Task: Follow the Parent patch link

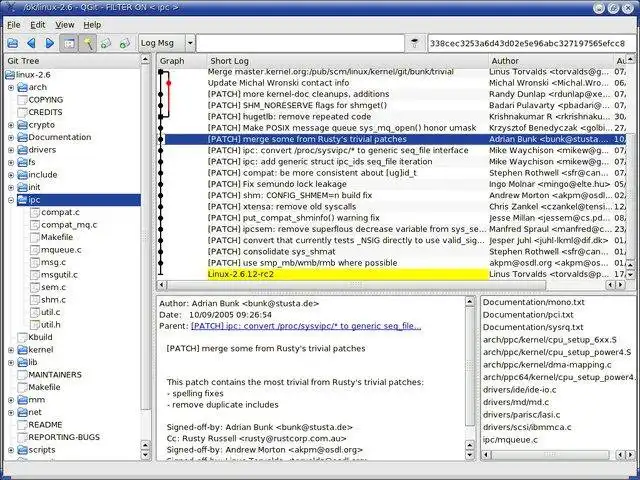Action: 306,326
